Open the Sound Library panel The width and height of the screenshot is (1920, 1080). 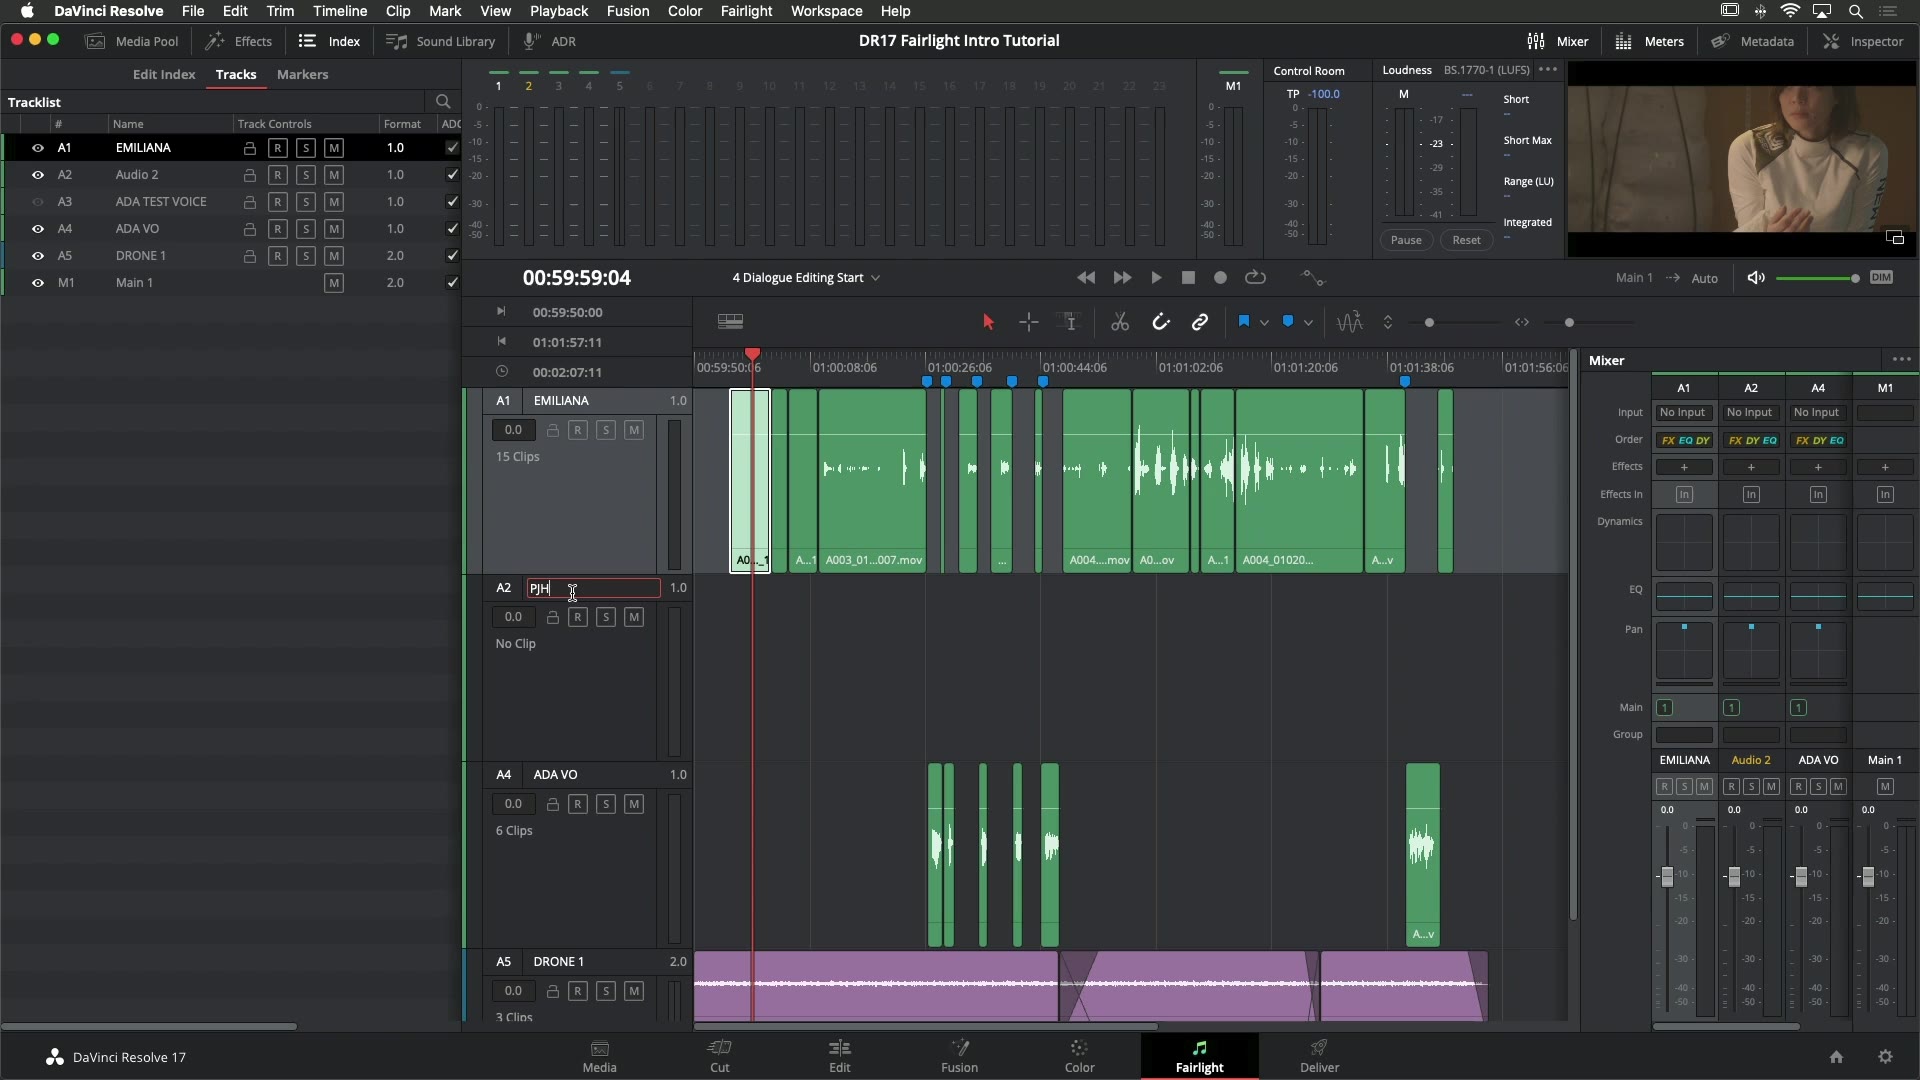coord(441,41)
